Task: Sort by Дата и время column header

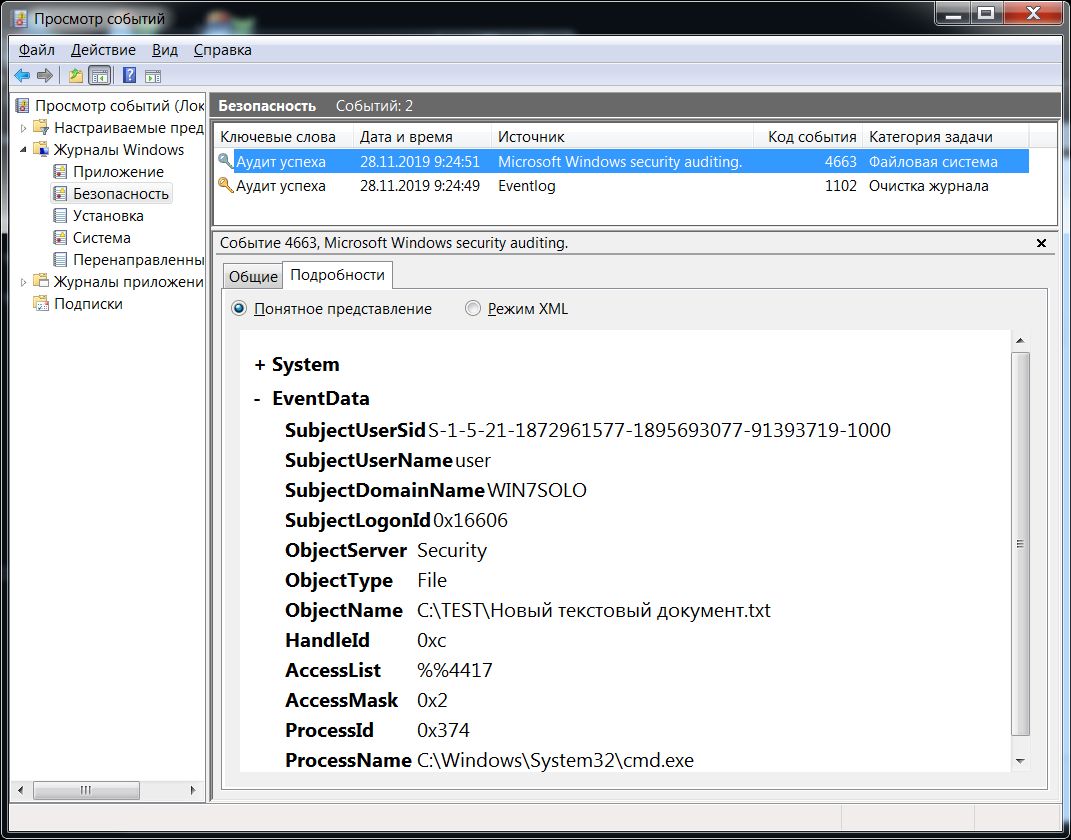Action: 422,137
